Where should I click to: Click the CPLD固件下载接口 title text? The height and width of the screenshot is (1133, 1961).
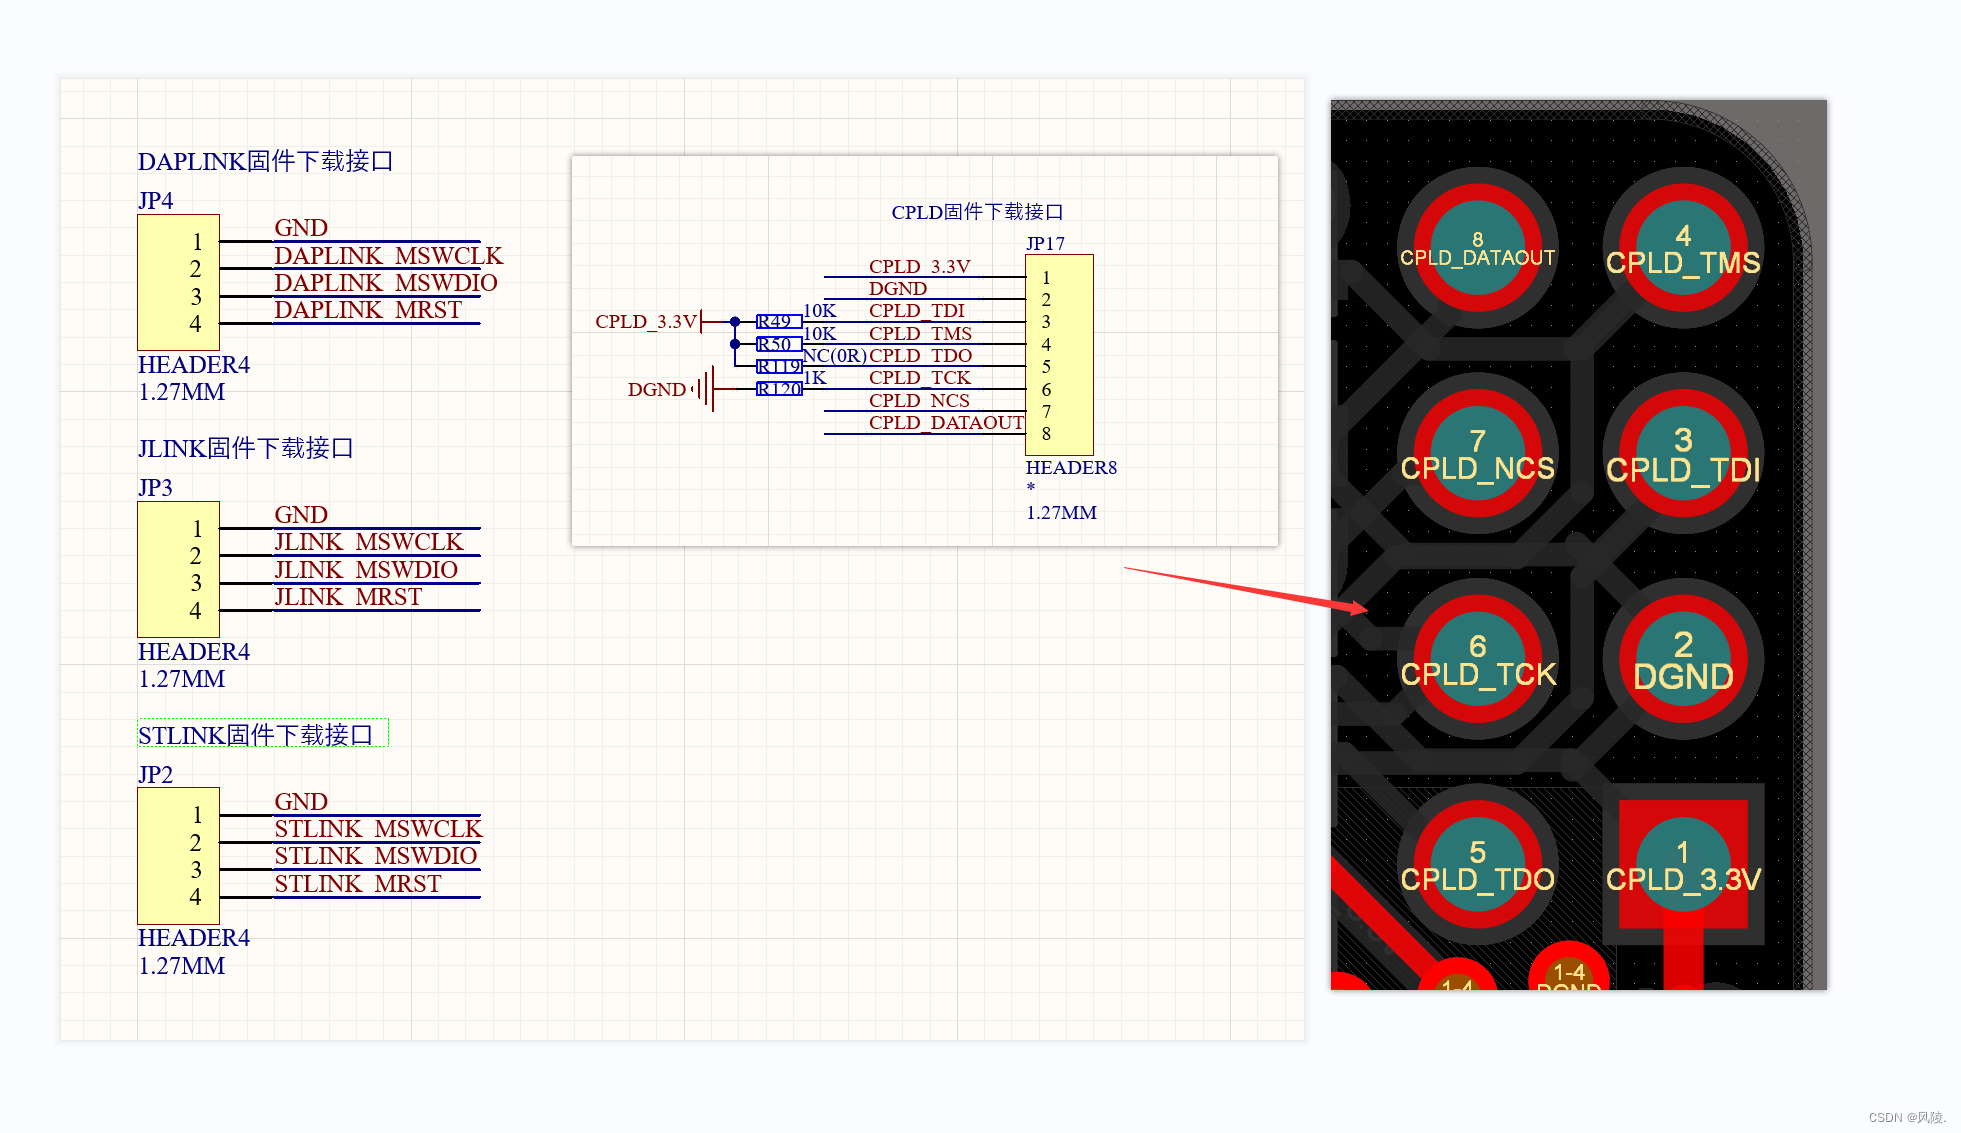coord(977,212)
